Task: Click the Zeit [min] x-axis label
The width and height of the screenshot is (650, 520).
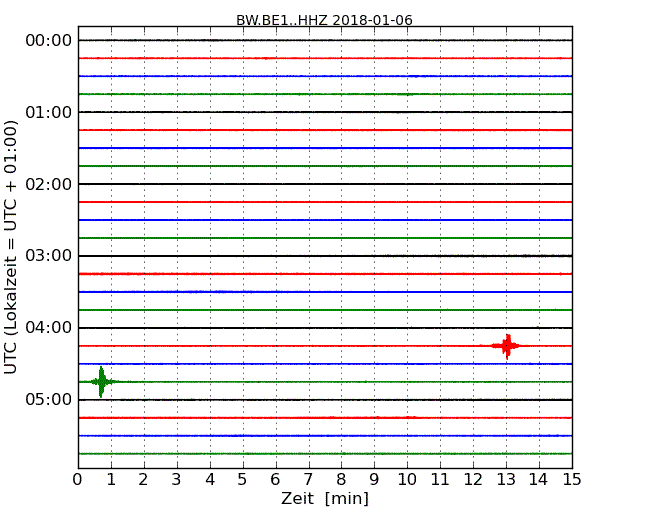Action: (x=325, y=498)
